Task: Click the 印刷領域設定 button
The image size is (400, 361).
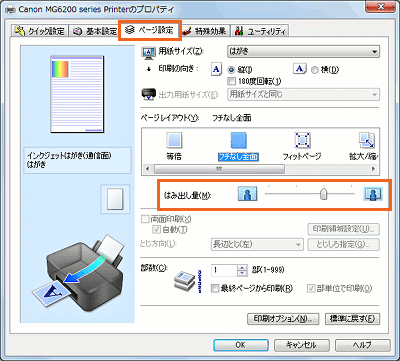Action: [343, 229]
